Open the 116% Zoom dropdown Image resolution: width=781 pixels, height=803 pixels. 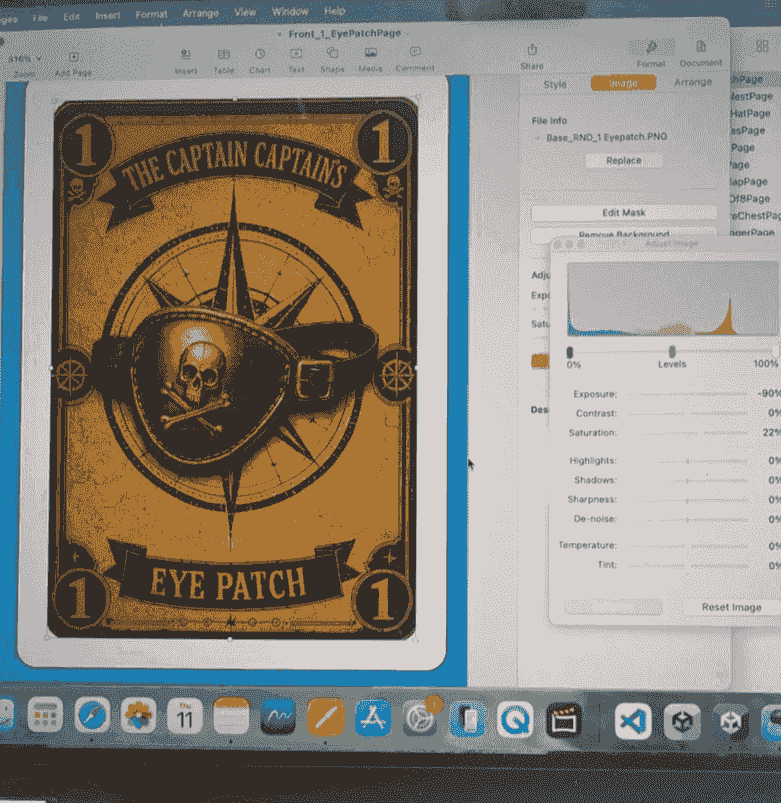25,59
